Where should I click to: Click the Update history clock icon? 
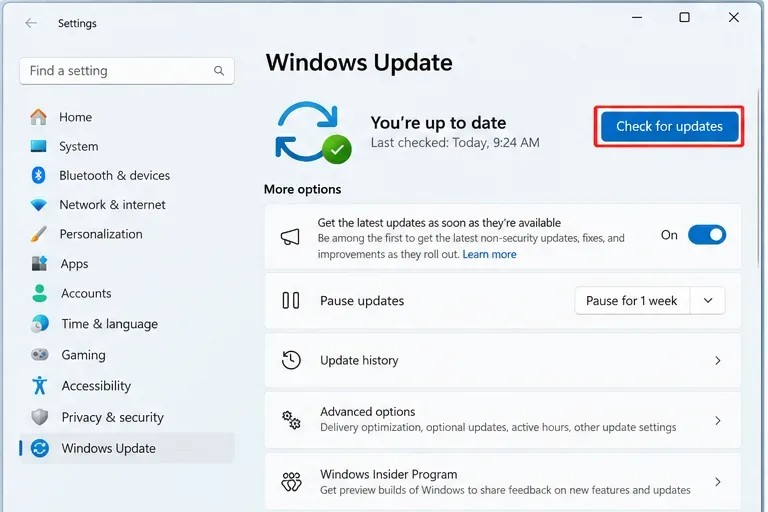291,360
